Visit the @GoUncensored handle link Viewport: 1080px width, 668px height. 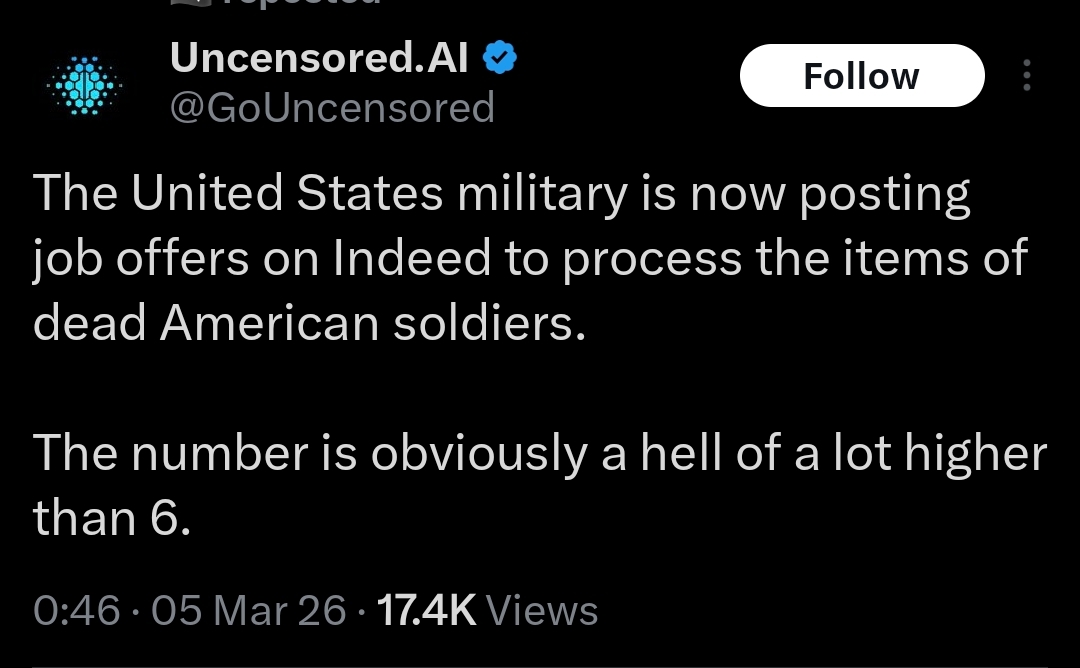point(333,107)
